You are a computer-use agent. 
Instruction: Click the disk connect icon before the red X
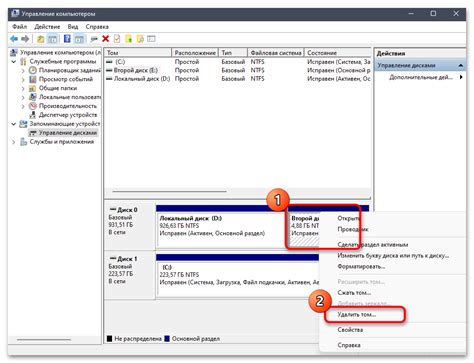tap(94, 39)
